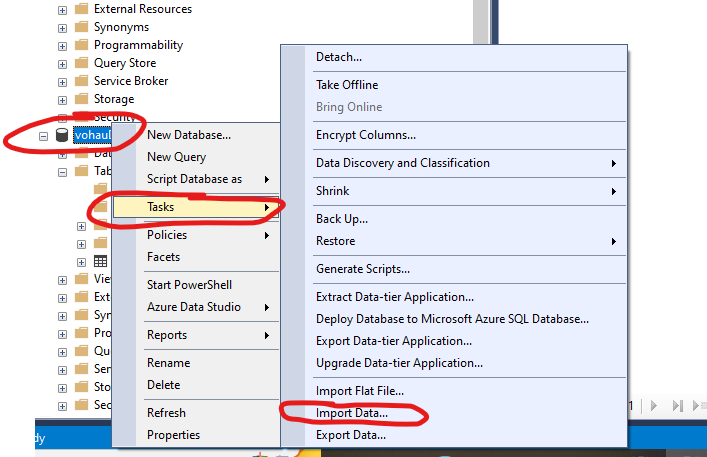The width and height of the screenshot is (707, 457).
Task: Collapse the selected database node
Action: [42, 135]
